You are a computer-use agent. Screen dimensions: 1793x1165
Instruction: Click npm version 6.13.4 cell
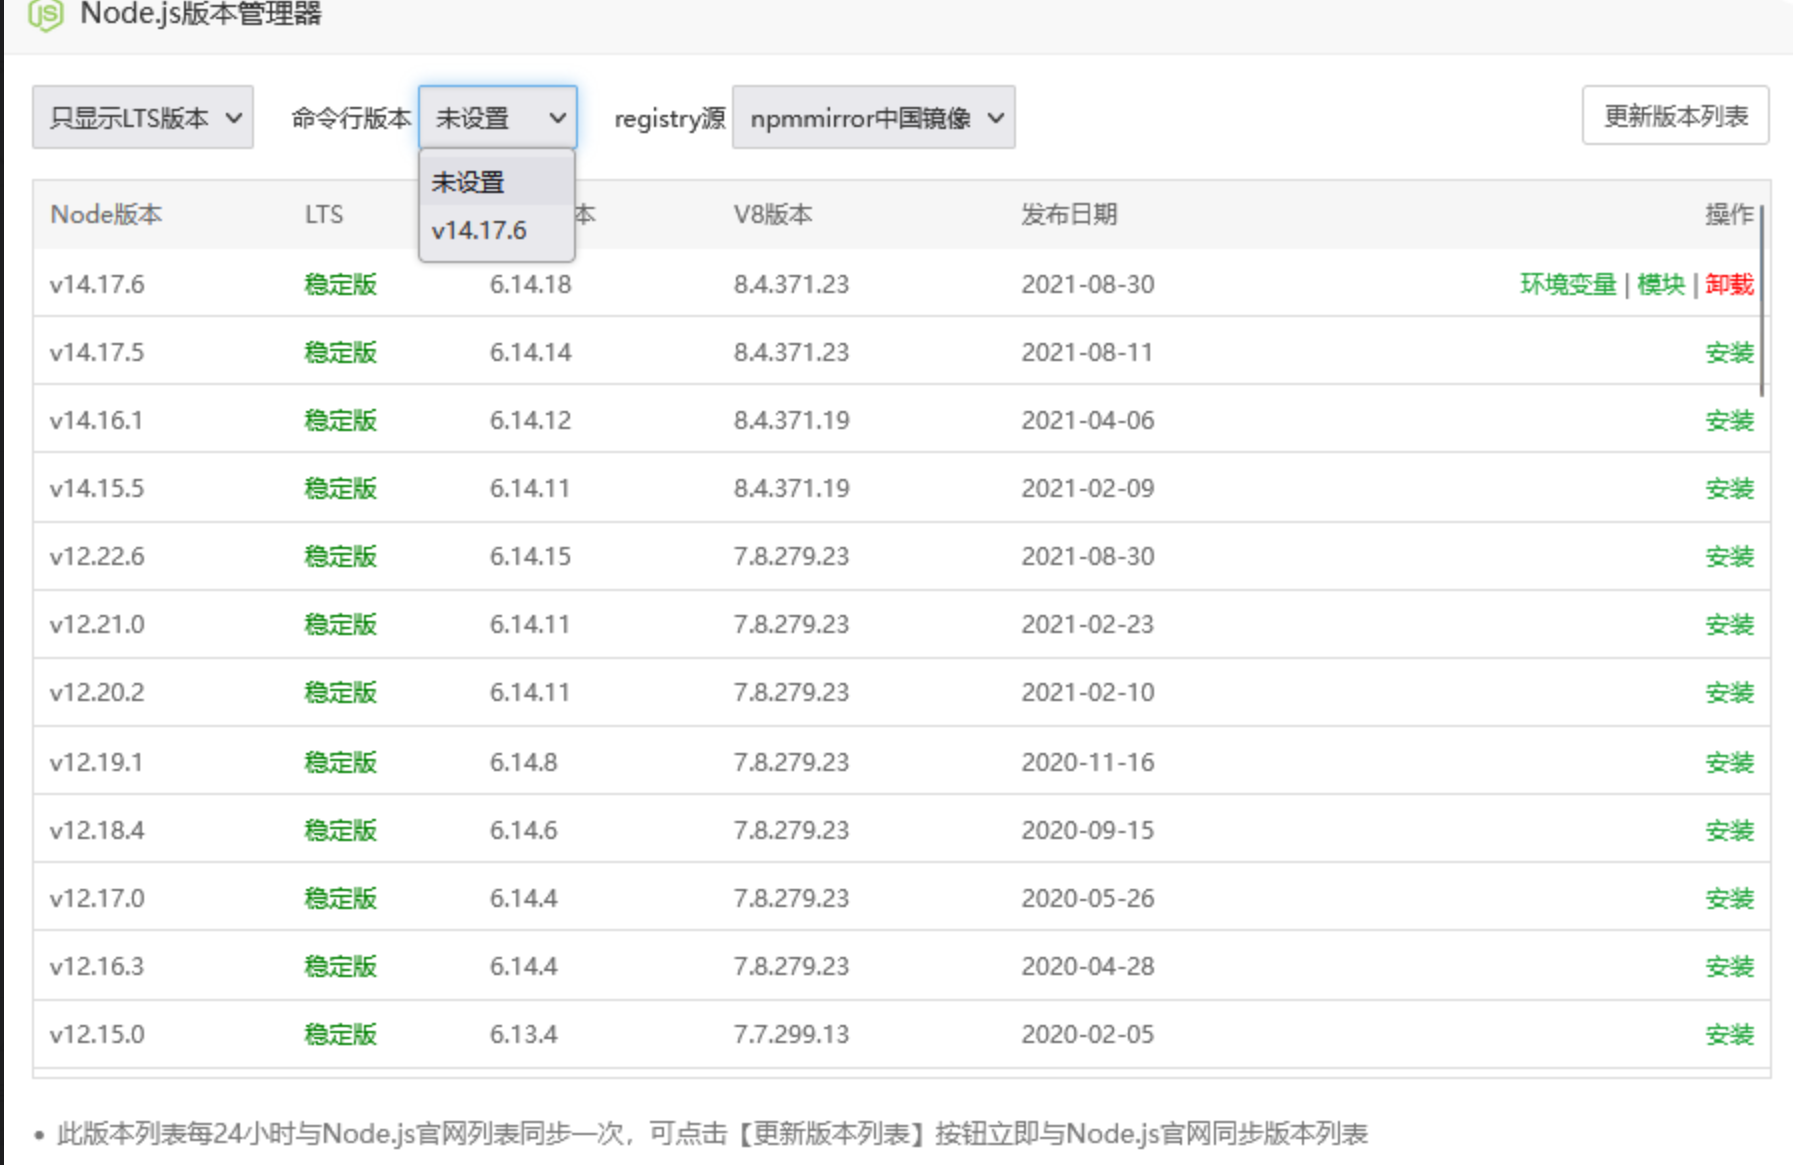coord(523,1034)
